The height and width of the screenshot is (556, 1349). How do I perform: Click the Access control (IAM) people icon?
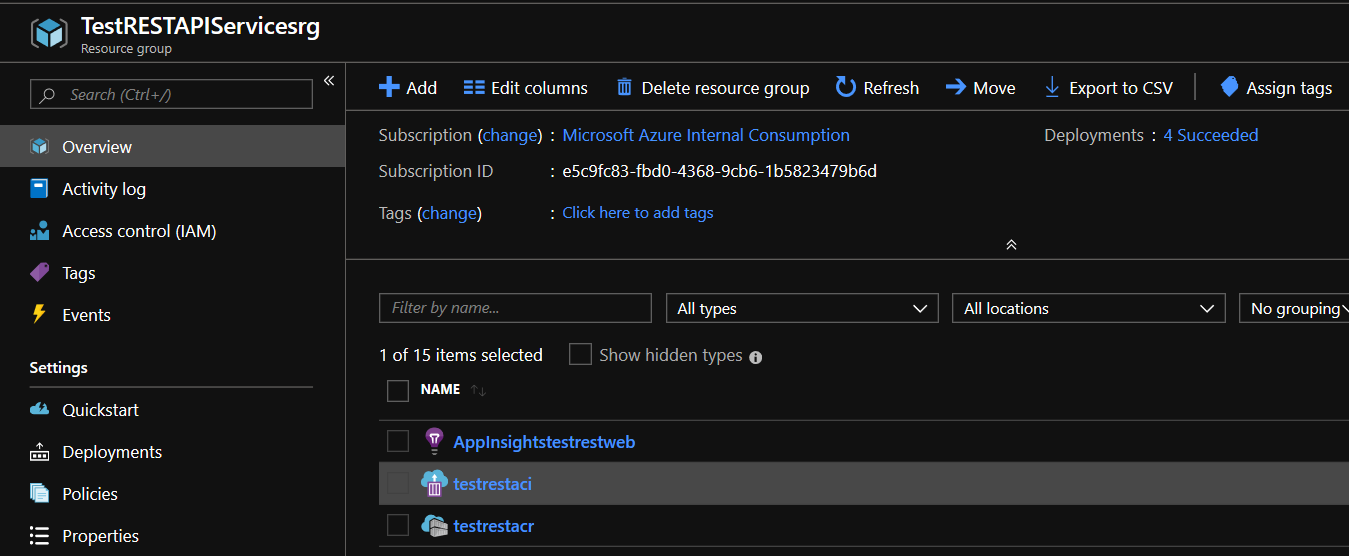(40, 231)
